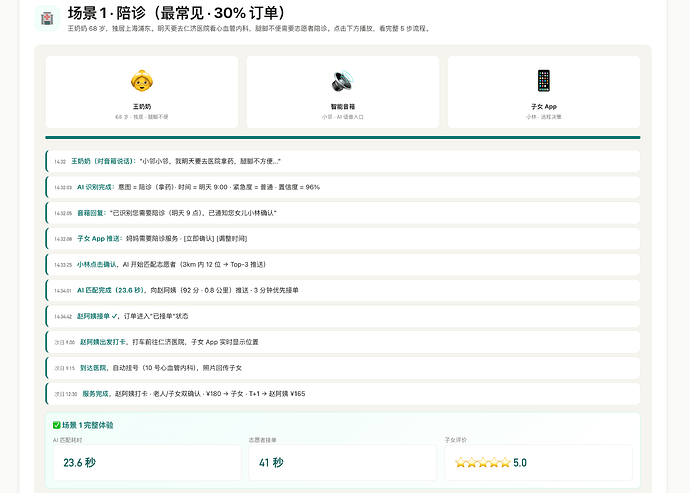Click the 场景 1 · 陪诊 heading
This screenshot has height=493, width=690.
176,13
